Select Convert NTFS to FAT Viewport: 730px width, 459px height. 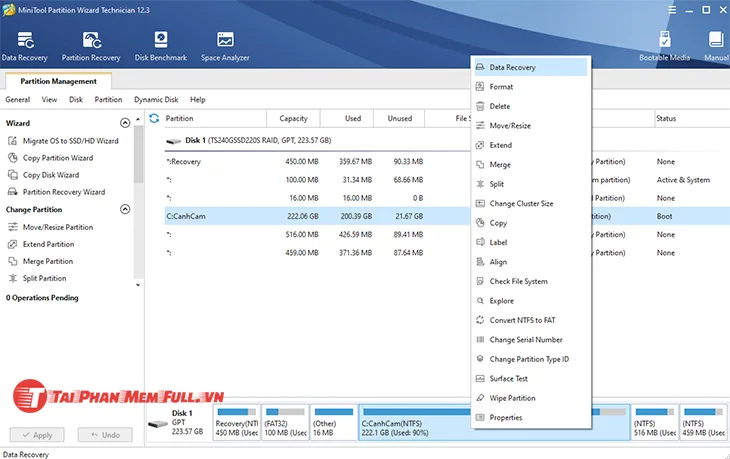531,320
